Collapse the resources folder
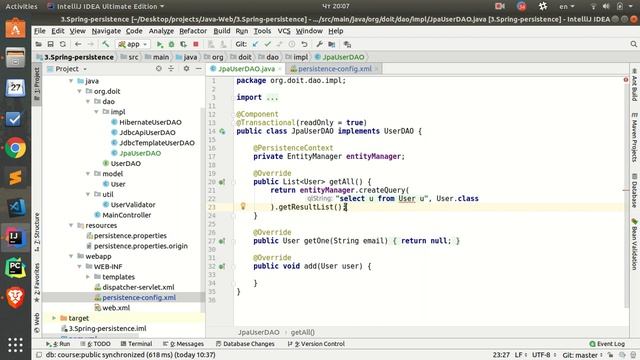Image resolution: width=640 pixels, height=360 pixels. pos(71,225)
